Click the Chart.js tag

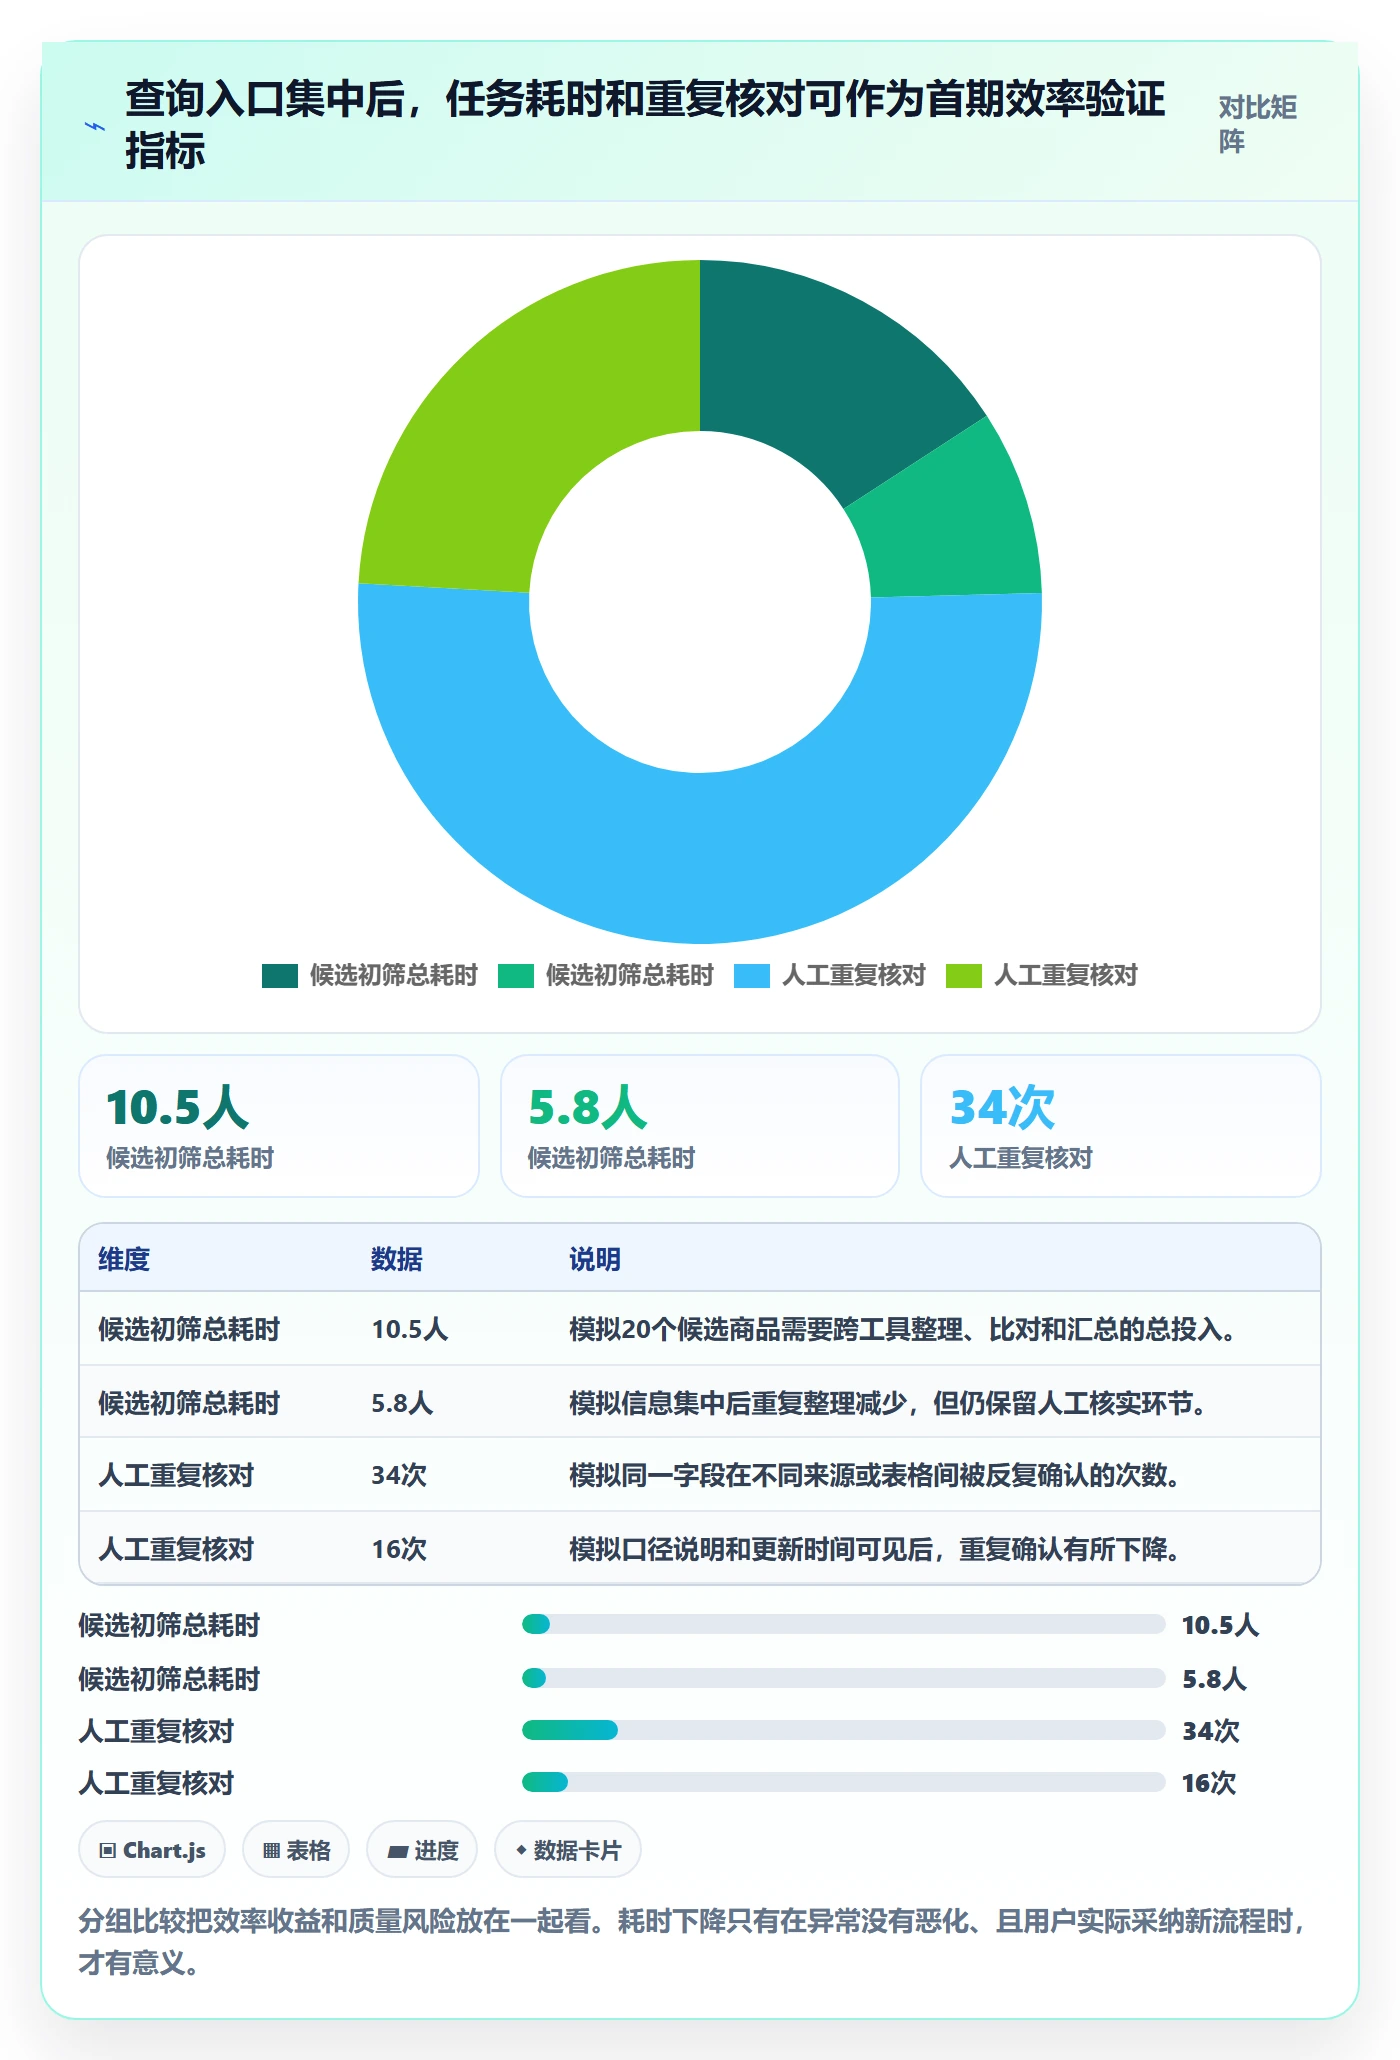click(x=152, y=1850)
